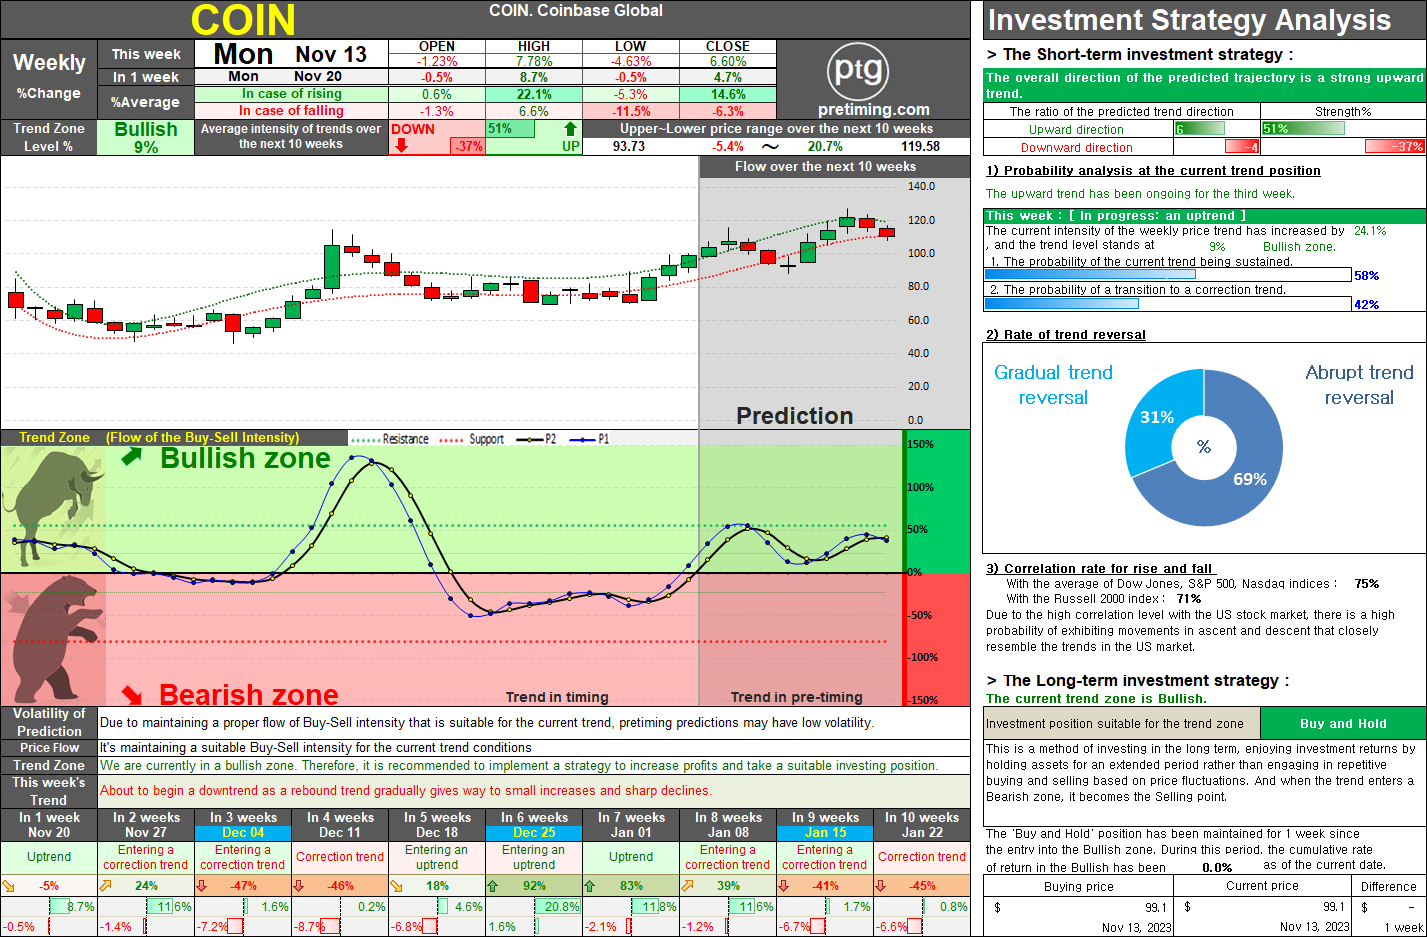Click the 31% light blue donut segment
1427x937 pixels.
pos(1160,417)
